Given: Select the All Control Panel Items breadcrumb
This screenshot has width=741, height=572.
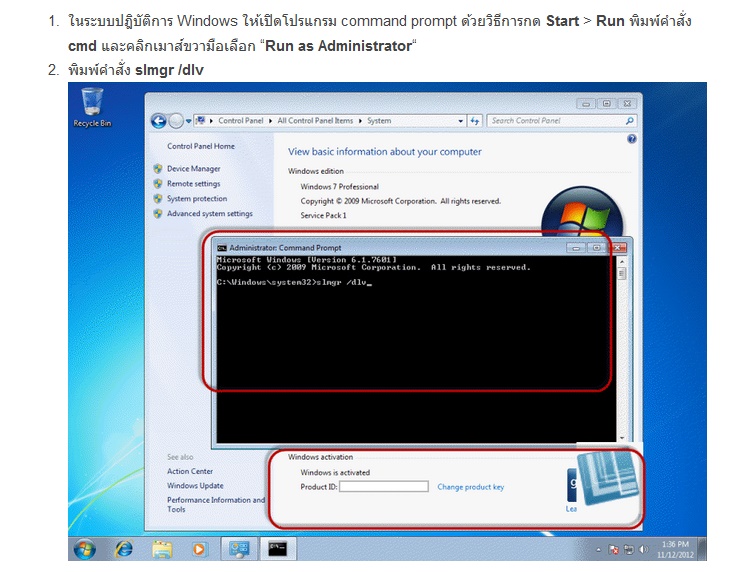Looking at the screenshot, I should (315, 121).
